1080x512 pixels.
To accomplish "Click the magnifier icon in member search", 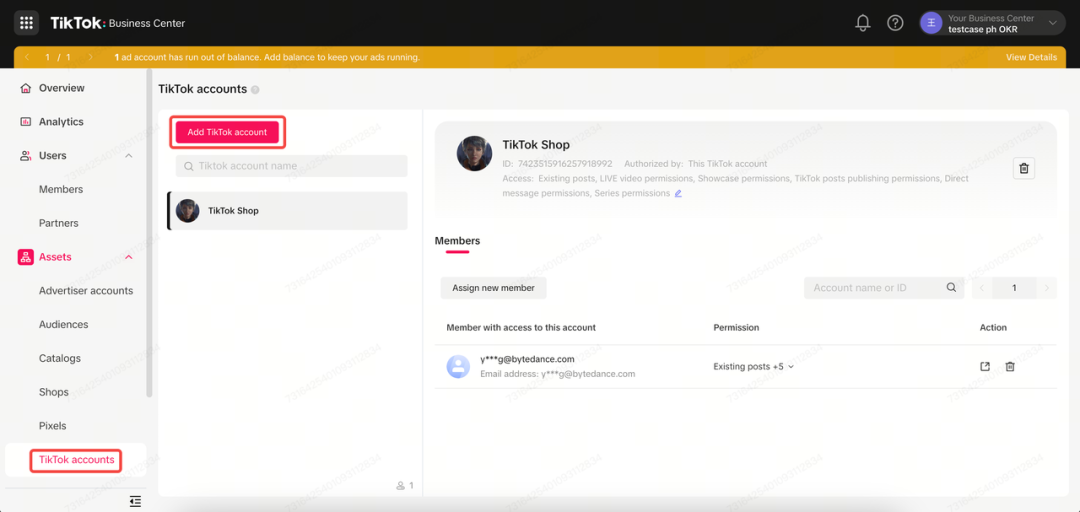I will [951, 288].
